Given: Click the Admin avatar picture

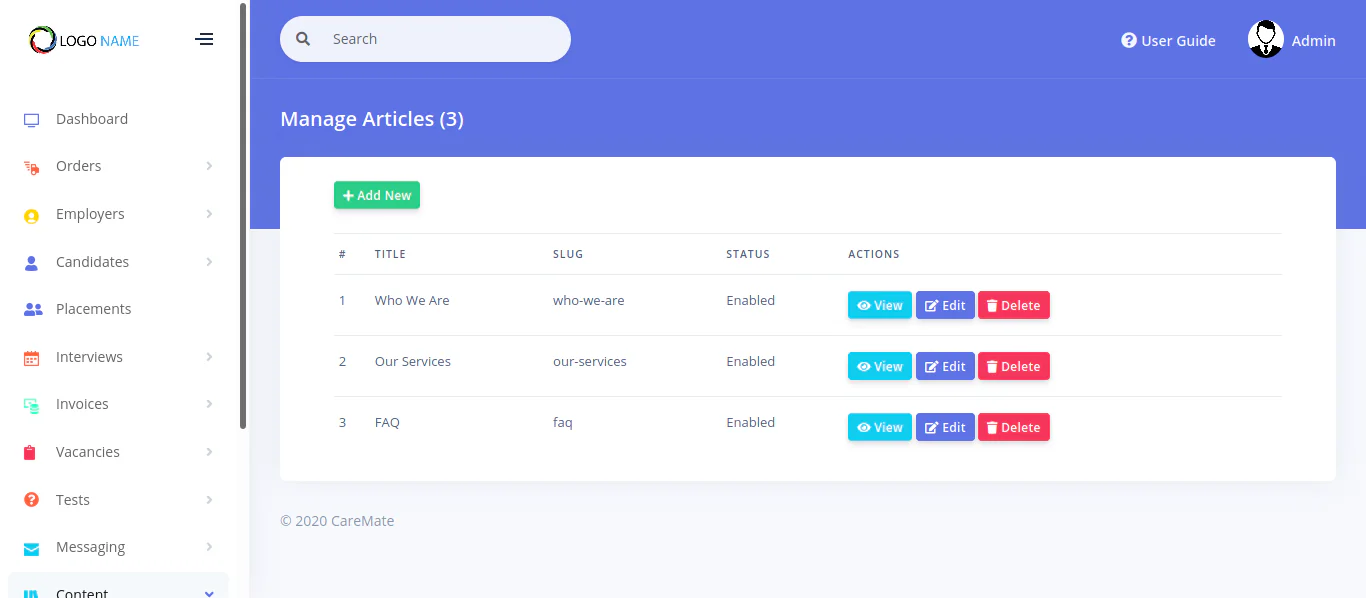Looking at the screenshot, I should point(1265,39).
